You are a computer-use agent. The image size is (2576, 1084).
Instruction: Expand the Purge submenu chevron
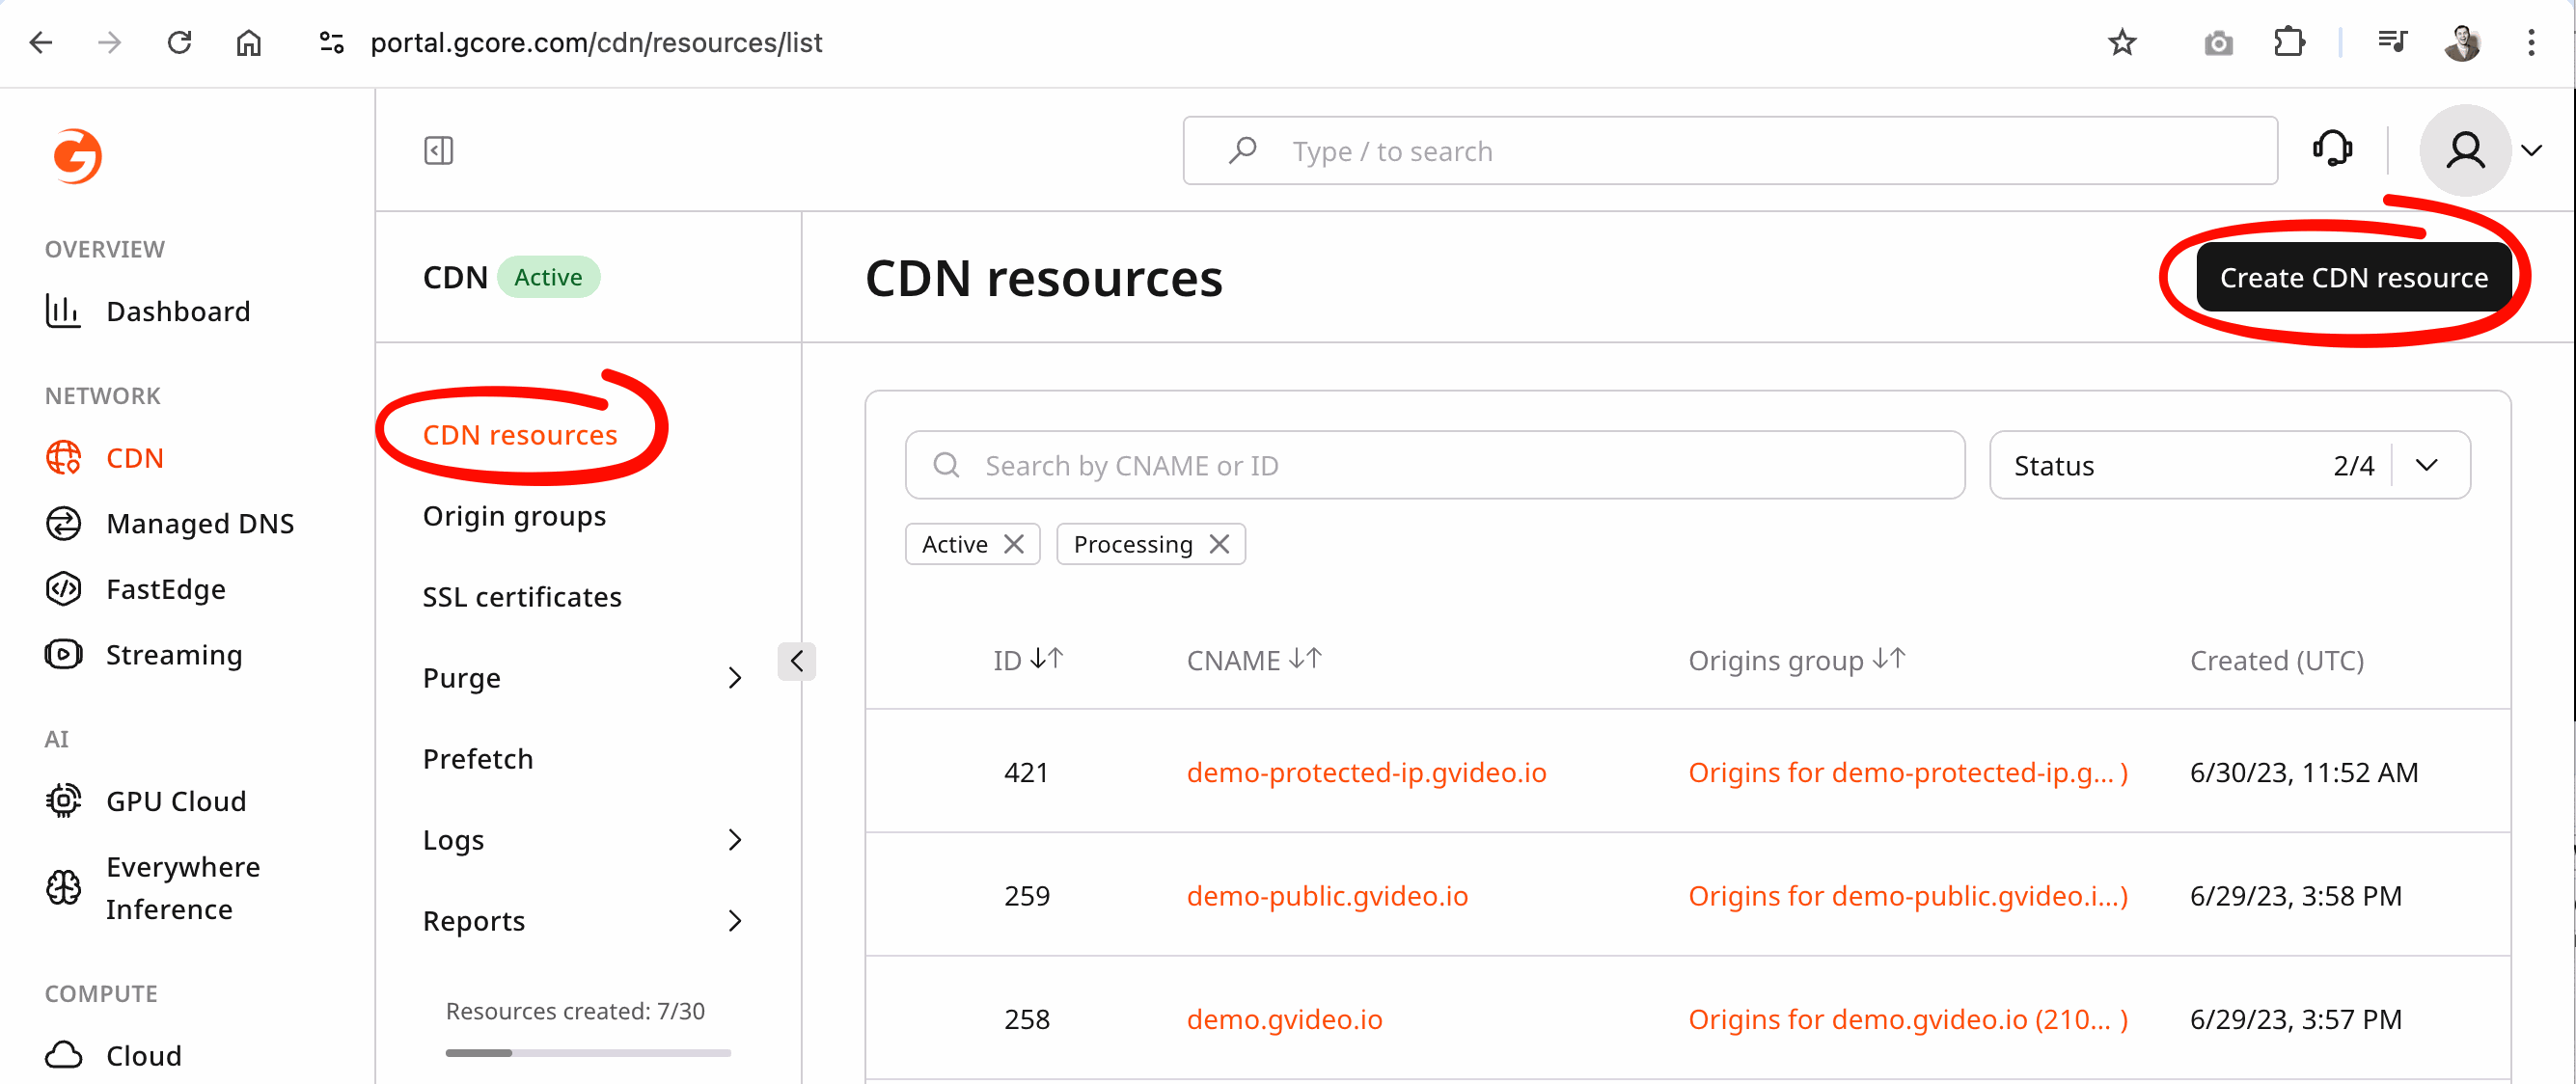734,677
